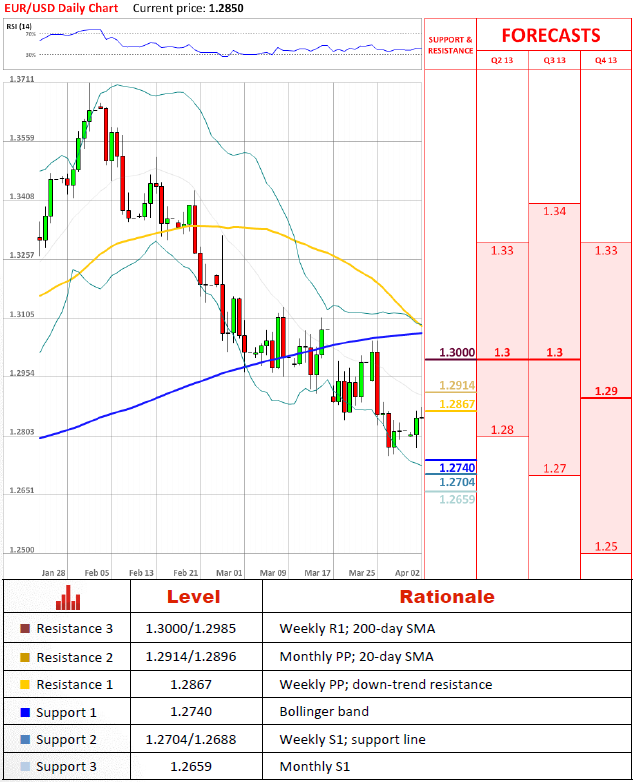Image resolution: width=634 pixels, height=782 pixels.
Task: Click the Resistance 3 dark red swatch
Action: tap(25, 628)
